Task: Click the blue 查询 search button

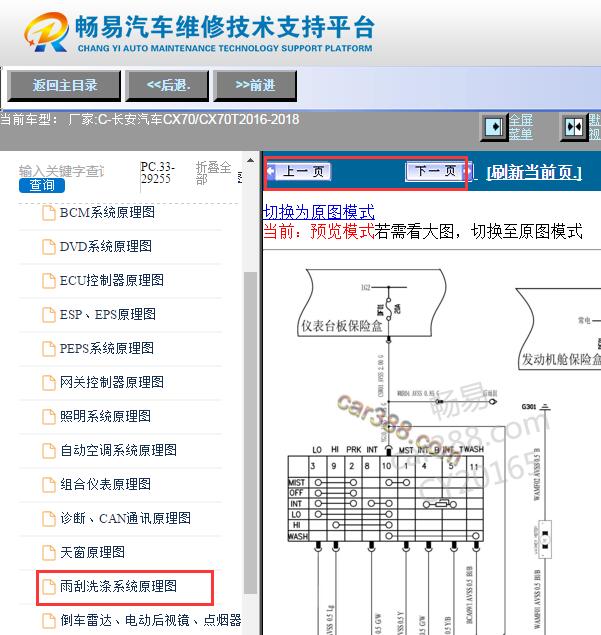Action: [x=42, y=185]
